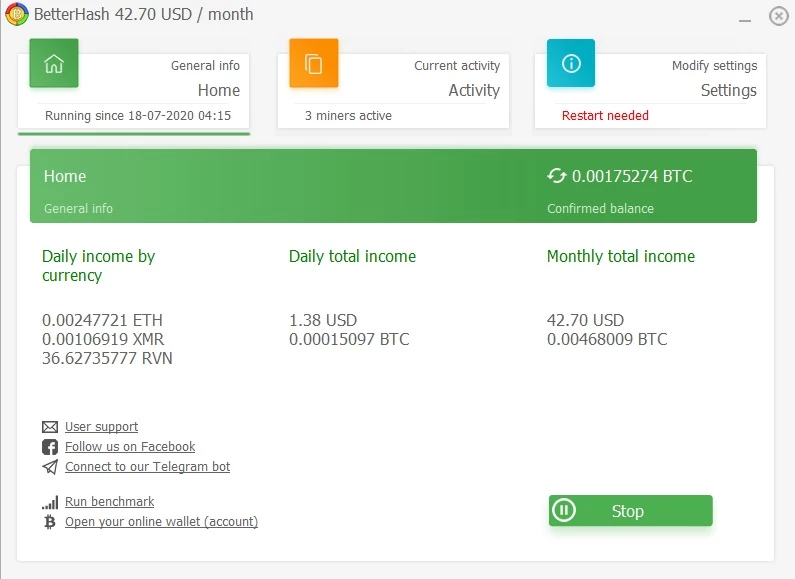
Task: Minimize the BetterHash window
Action: pos(744,17)
